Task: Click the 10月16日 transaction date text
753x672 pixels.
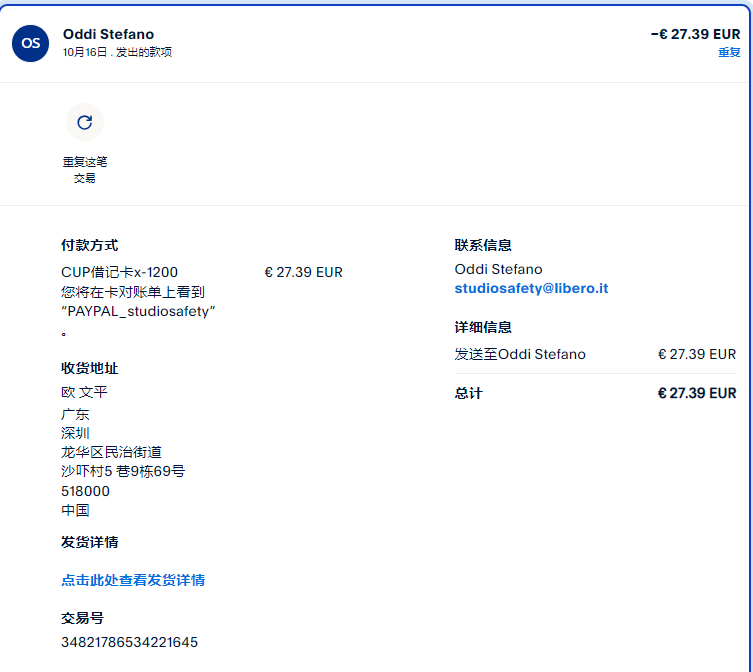Action: [x=85, y=52]
